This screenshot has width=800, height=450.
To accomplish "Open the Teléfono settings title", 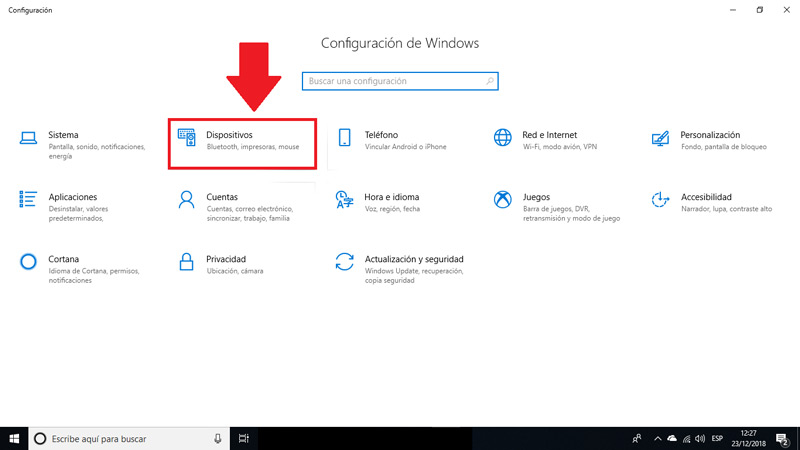I will point(381,135).
